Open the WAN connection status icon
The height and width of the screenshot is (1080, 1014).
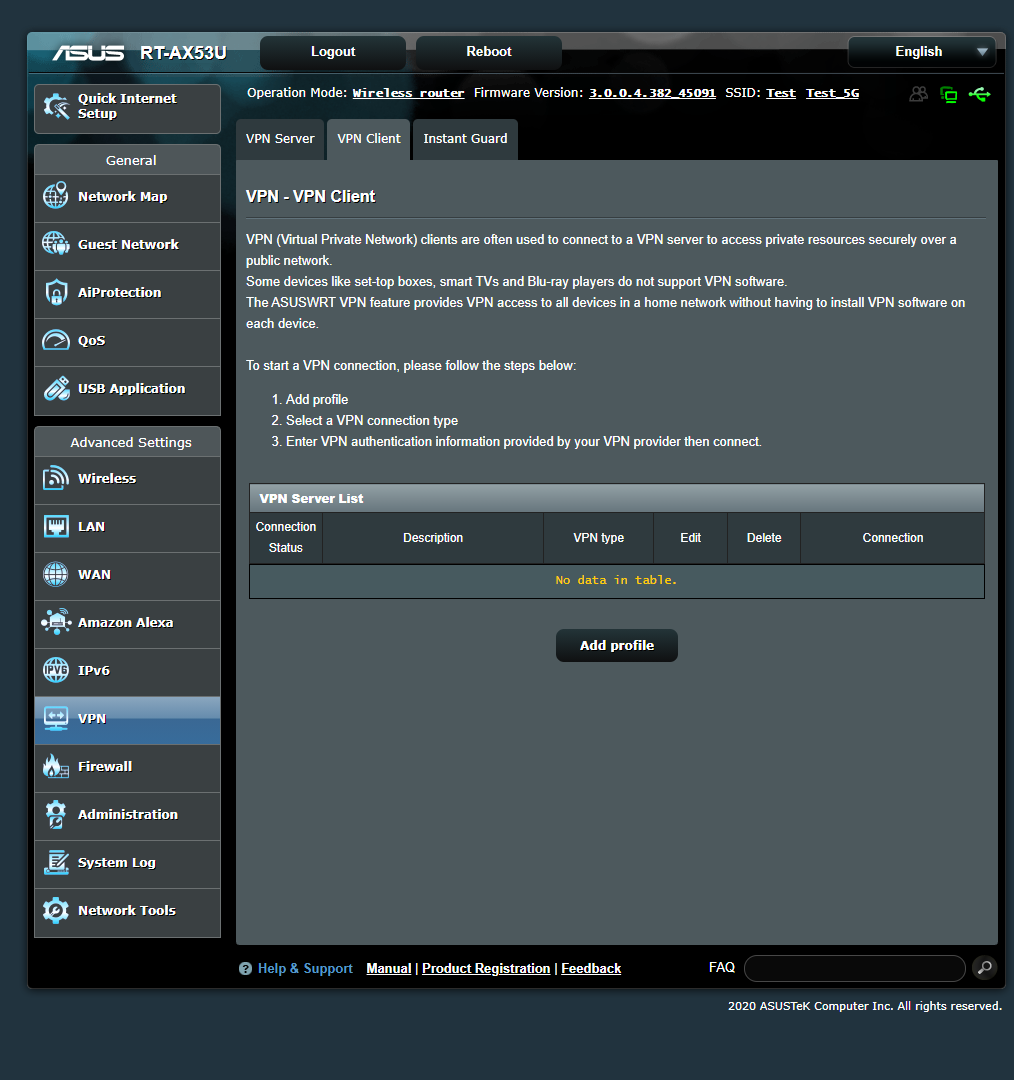[948, 93]
